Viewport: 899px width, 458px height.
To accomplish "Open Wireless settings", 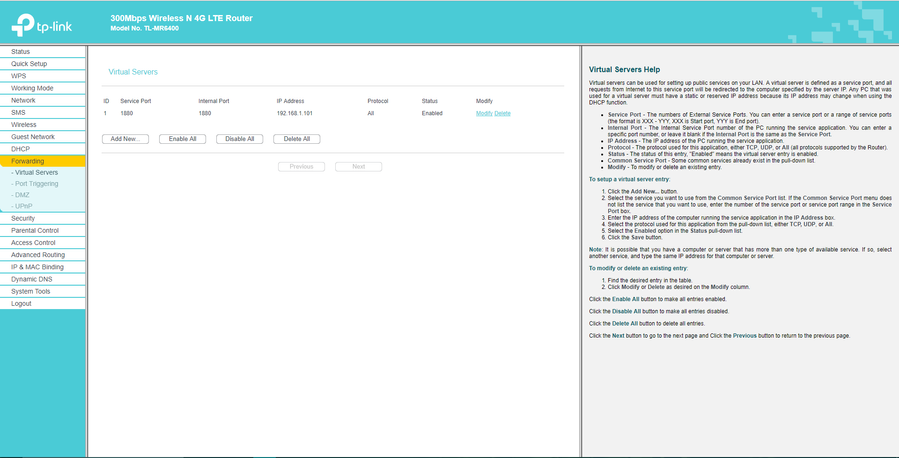I will [42, 124].
